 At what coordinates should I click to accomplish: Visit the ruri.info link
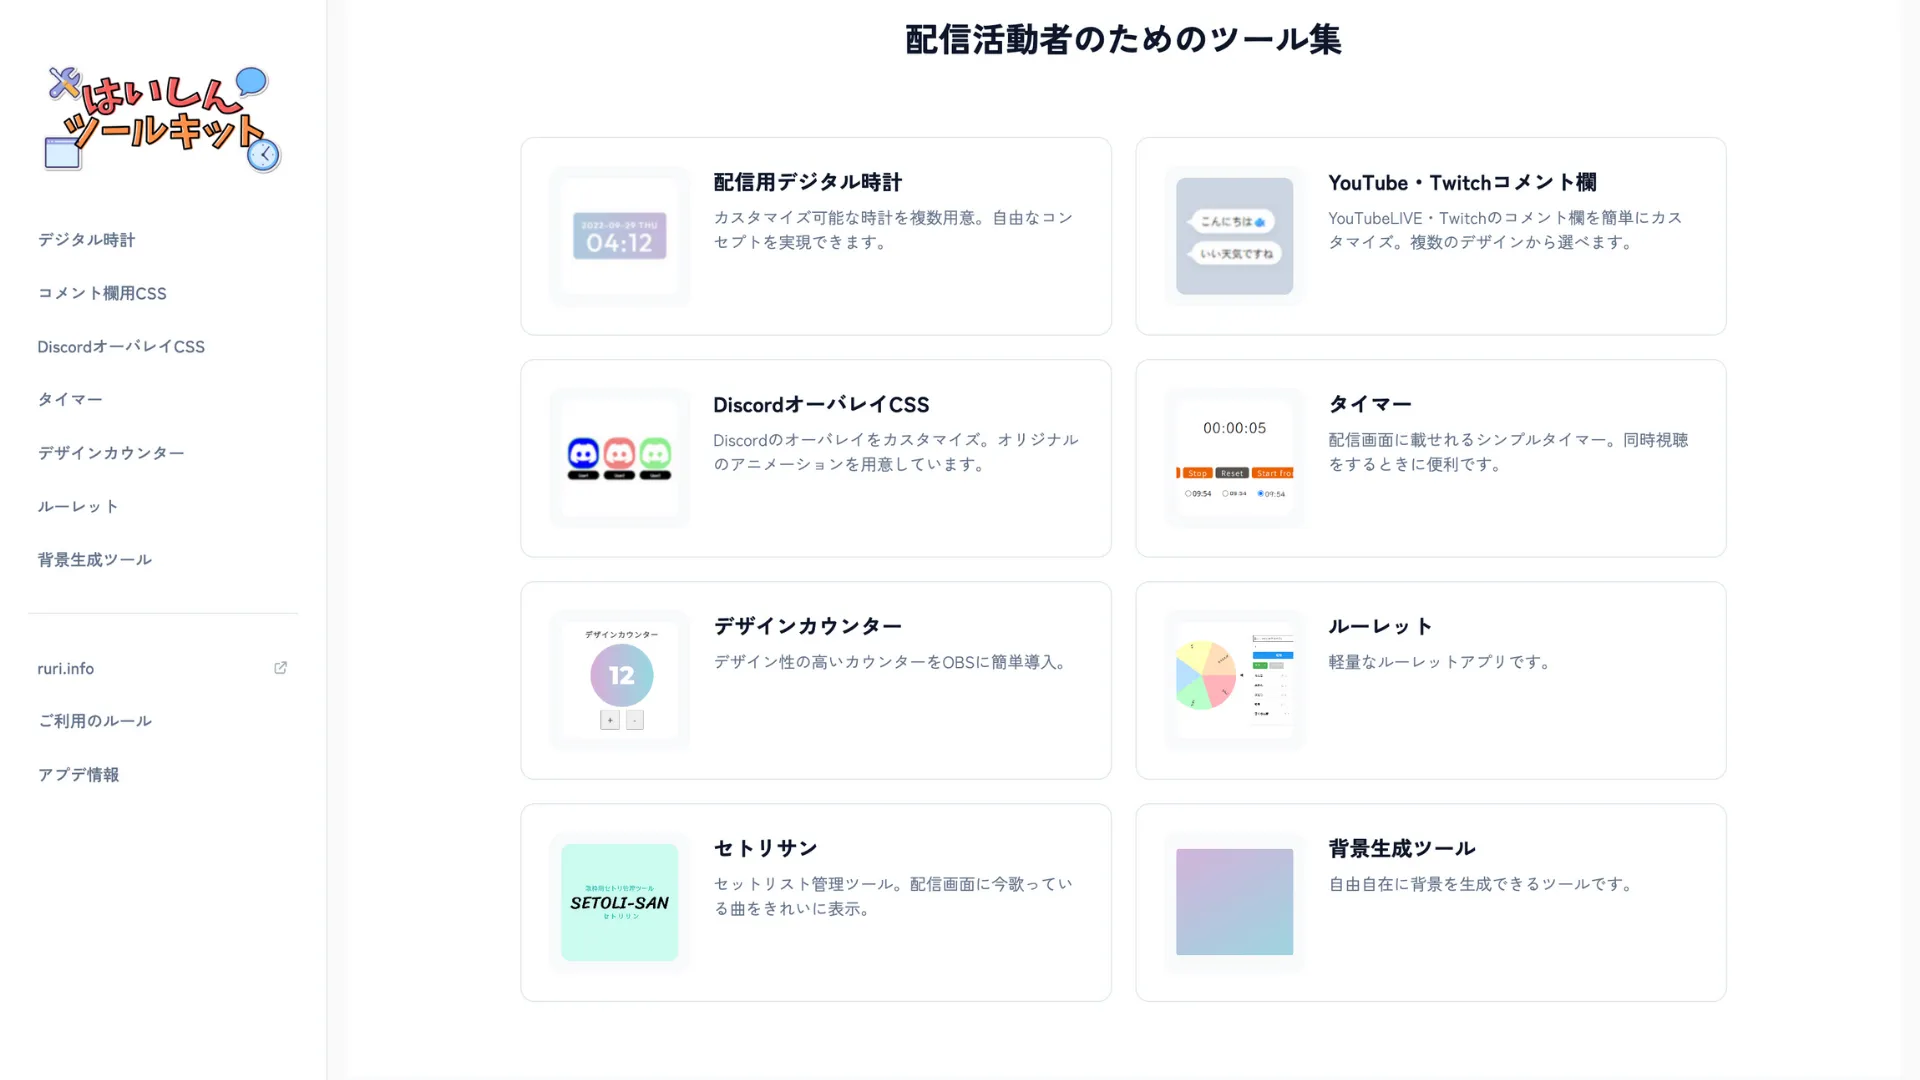pyautogui.click(x=66, y=668)
